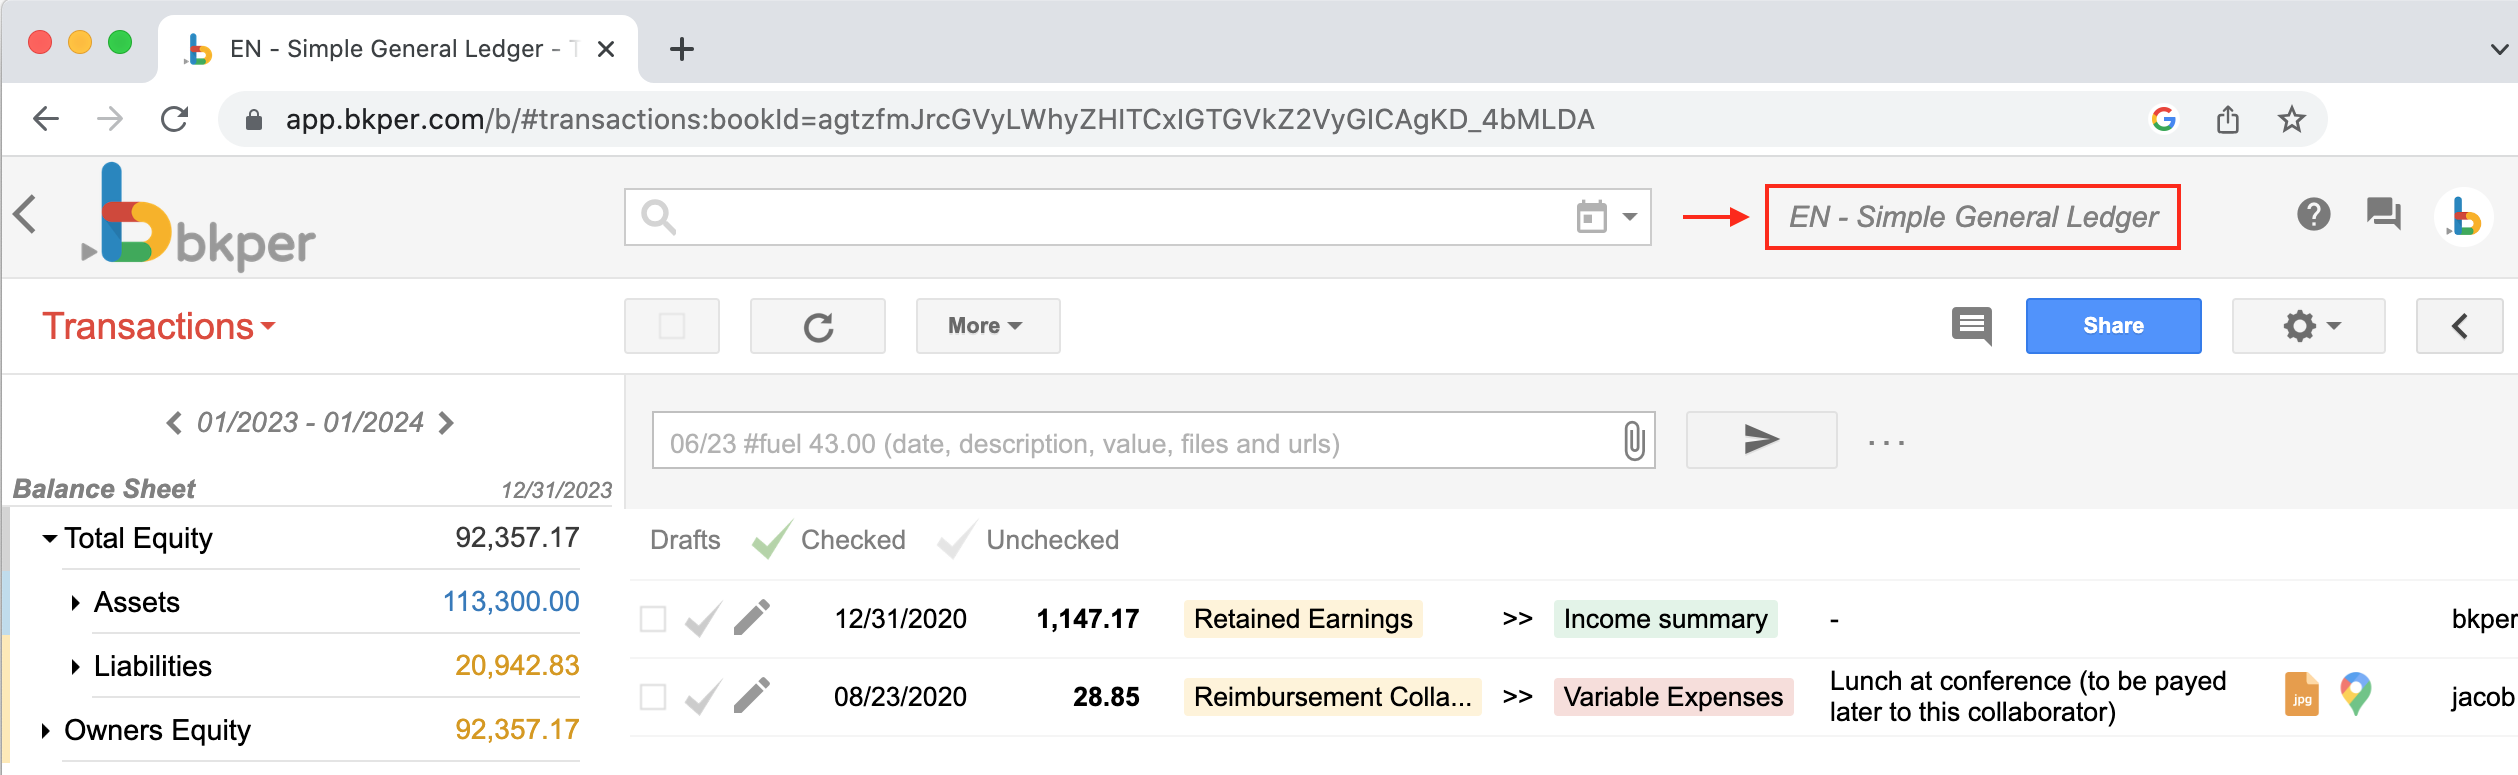Open the chat messages icon in header

[2383, 214]
